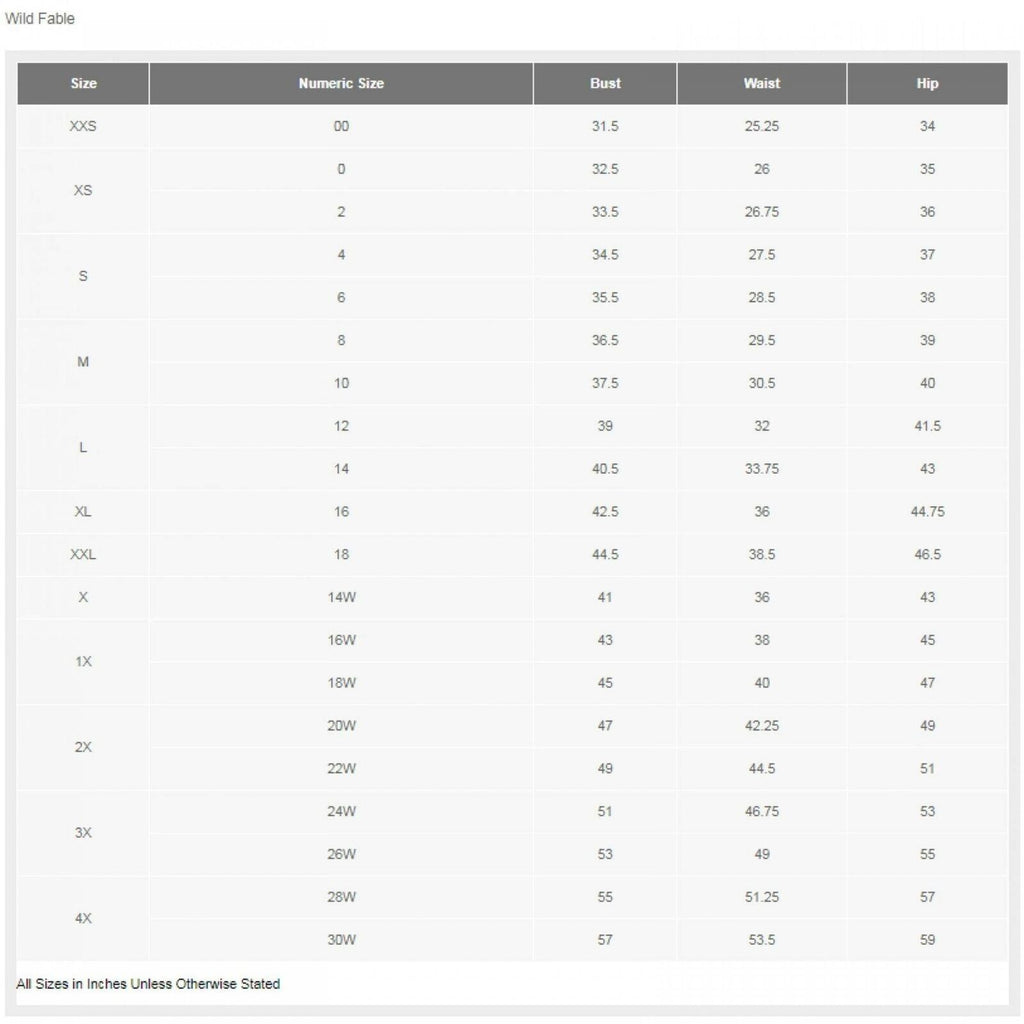Viewport: 1024px width, 1024px height.
Task: Select the Bust column header
Action: click(605, 84)
